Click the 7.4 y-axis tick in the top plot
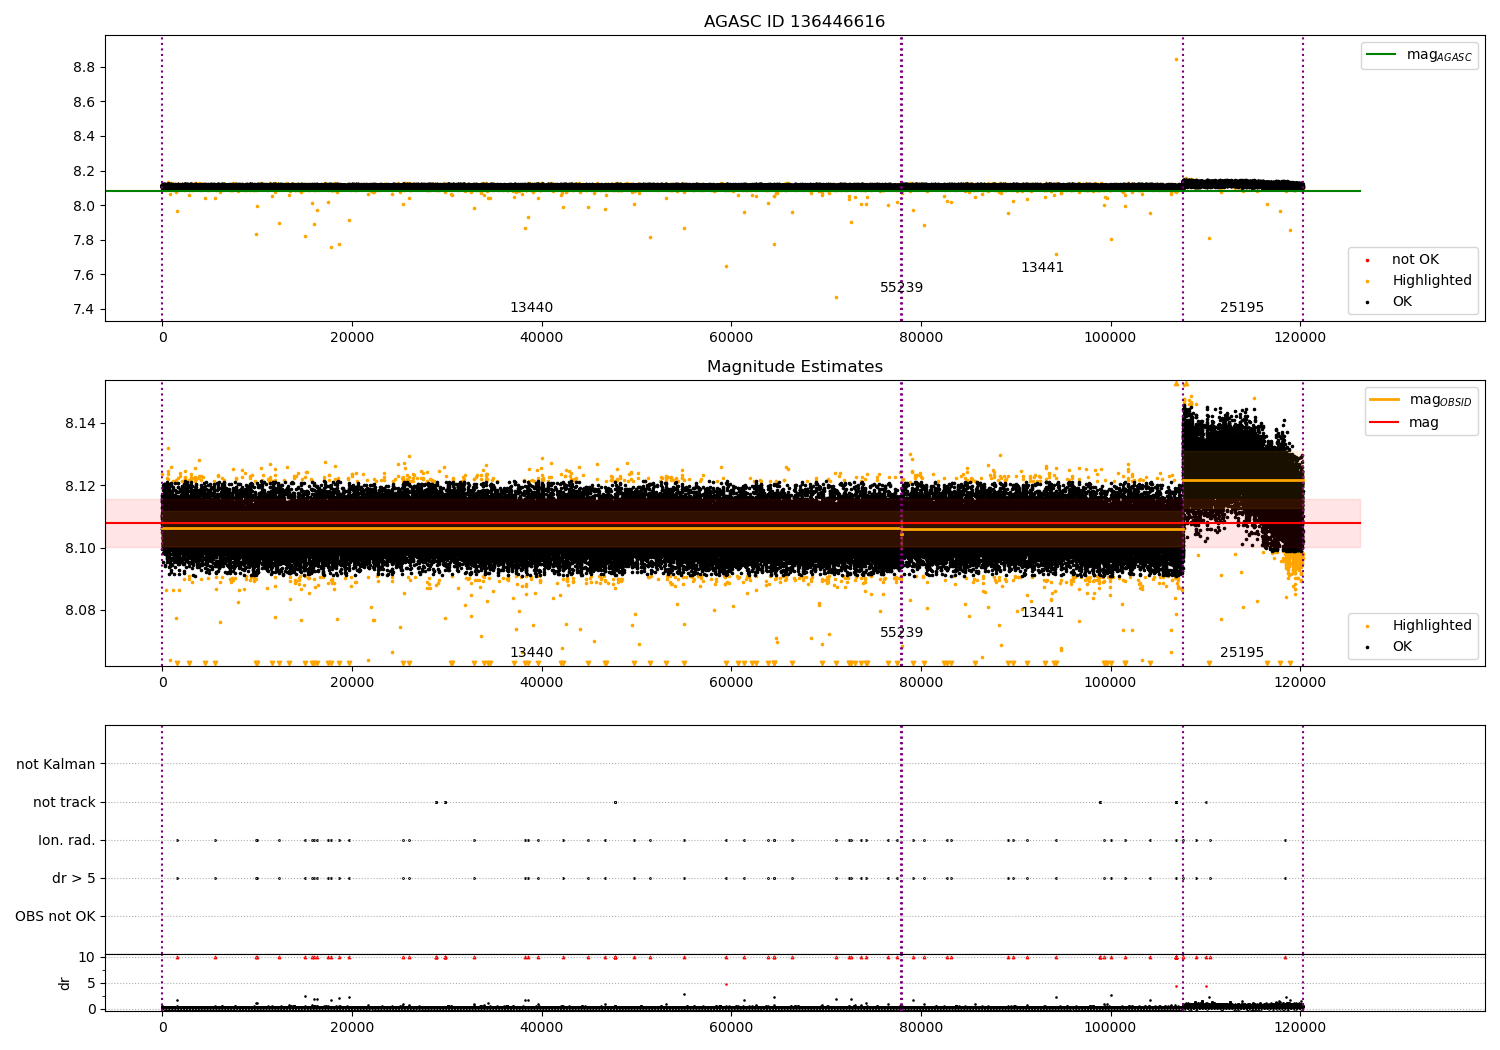The width and height of the screenshot is (1500, 1050). (x=84, y=309)
